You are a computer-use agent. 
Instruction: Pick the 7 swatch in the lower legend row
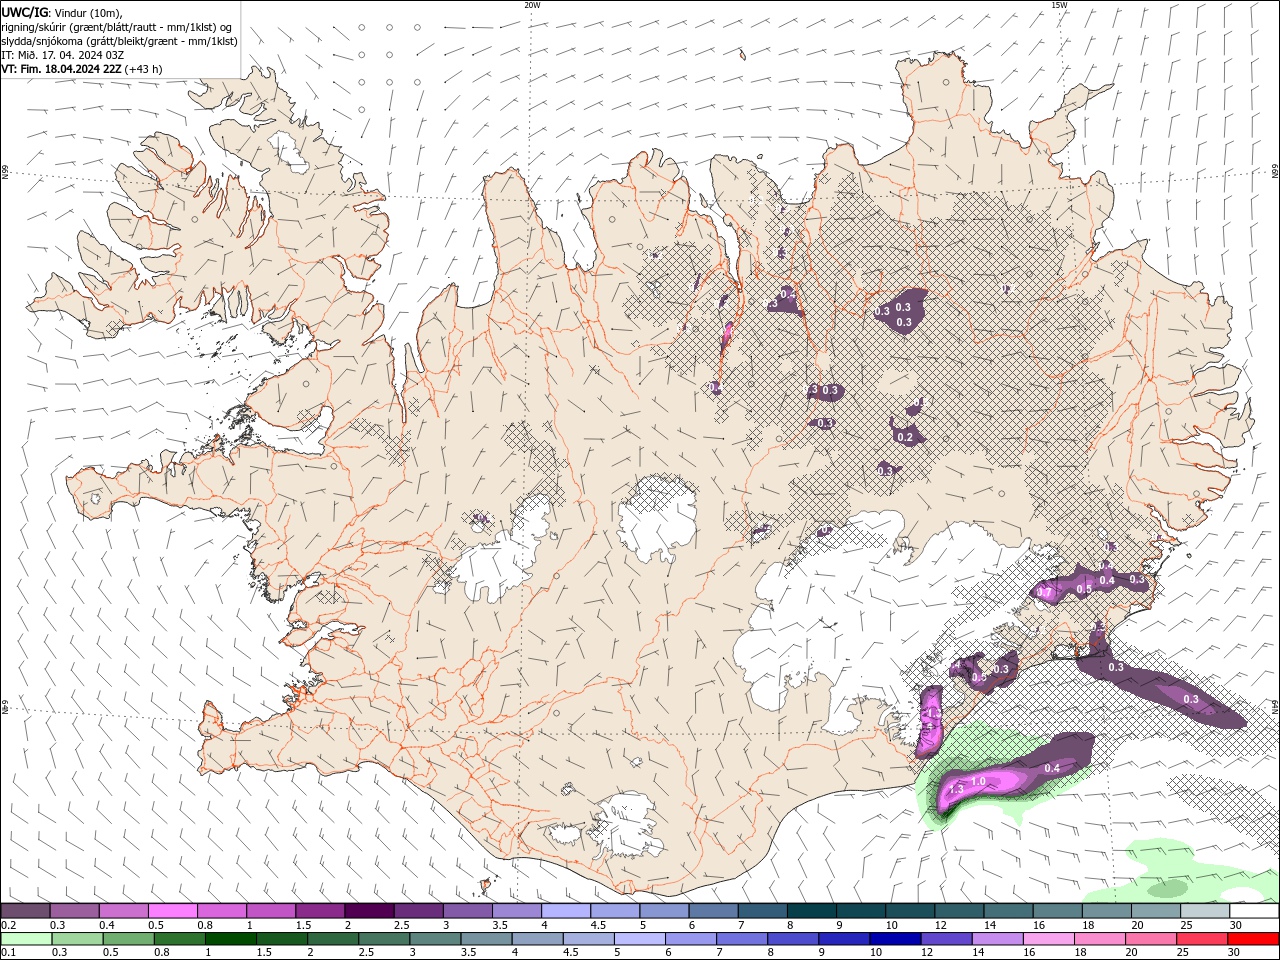coord(741,939)
